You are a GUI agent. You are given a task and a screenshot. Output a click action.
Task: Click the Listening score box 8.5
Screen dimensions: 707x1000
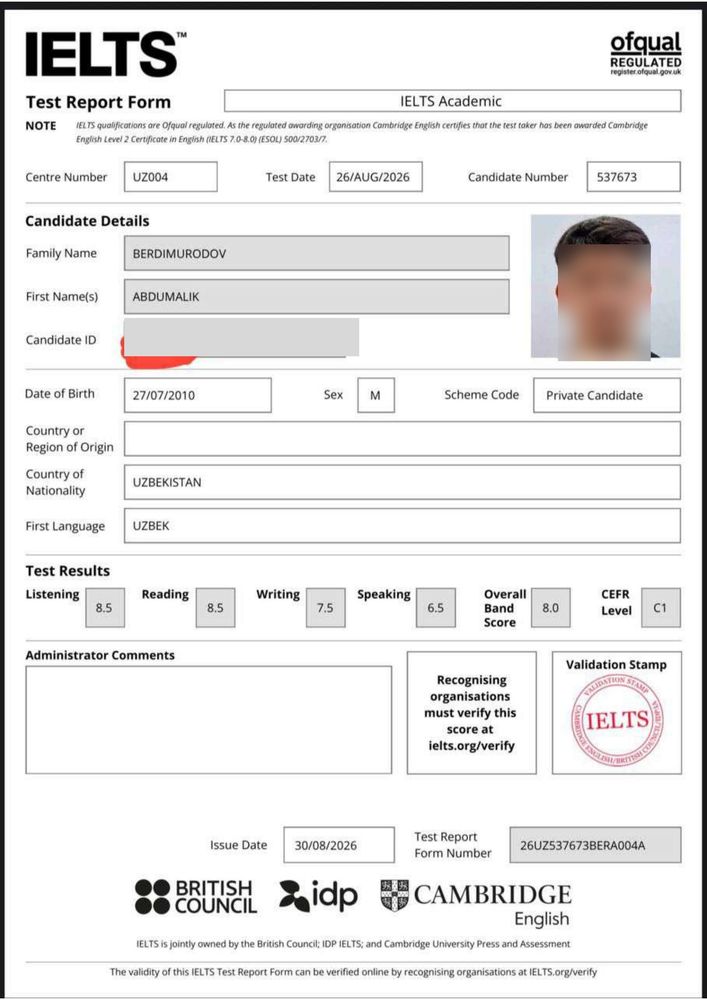coord(105,608)
